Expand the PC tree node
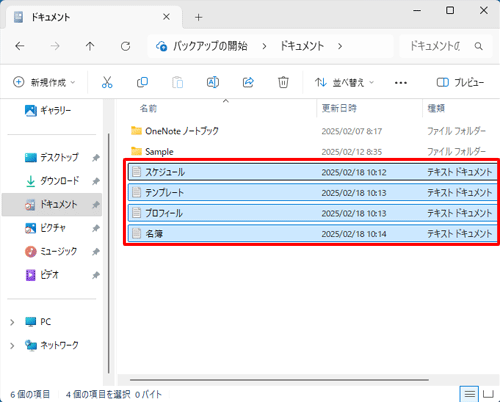The height and width of the screenshot is (402, 500). 12,322
